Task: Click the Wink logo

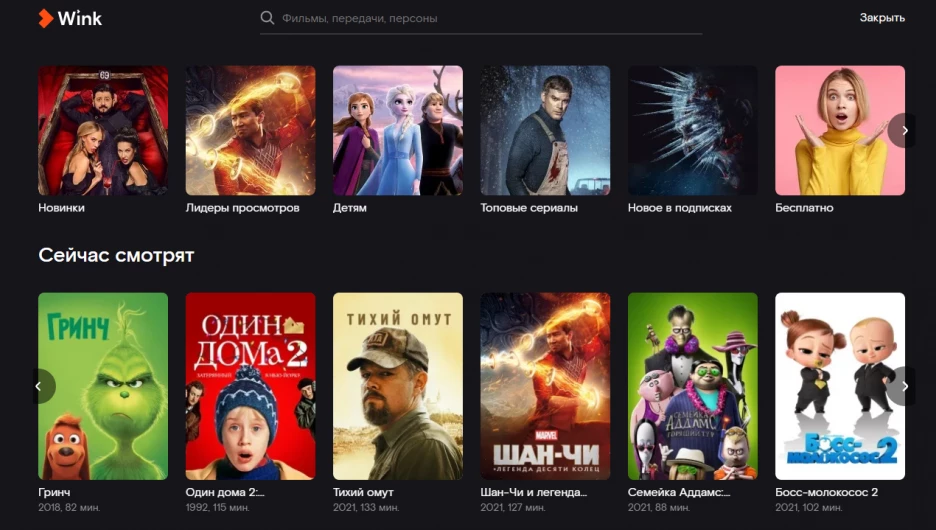Action: [70, 18]
